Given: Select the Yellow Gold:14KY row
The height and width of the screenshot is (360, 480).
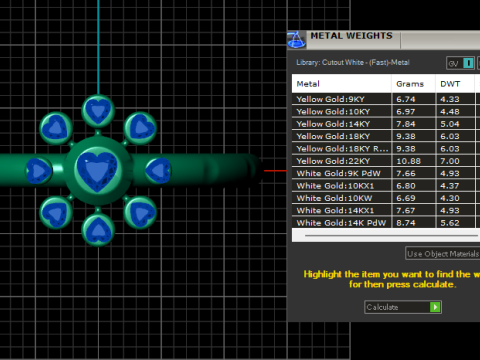Looking at the screenshot, I should 386,124.
